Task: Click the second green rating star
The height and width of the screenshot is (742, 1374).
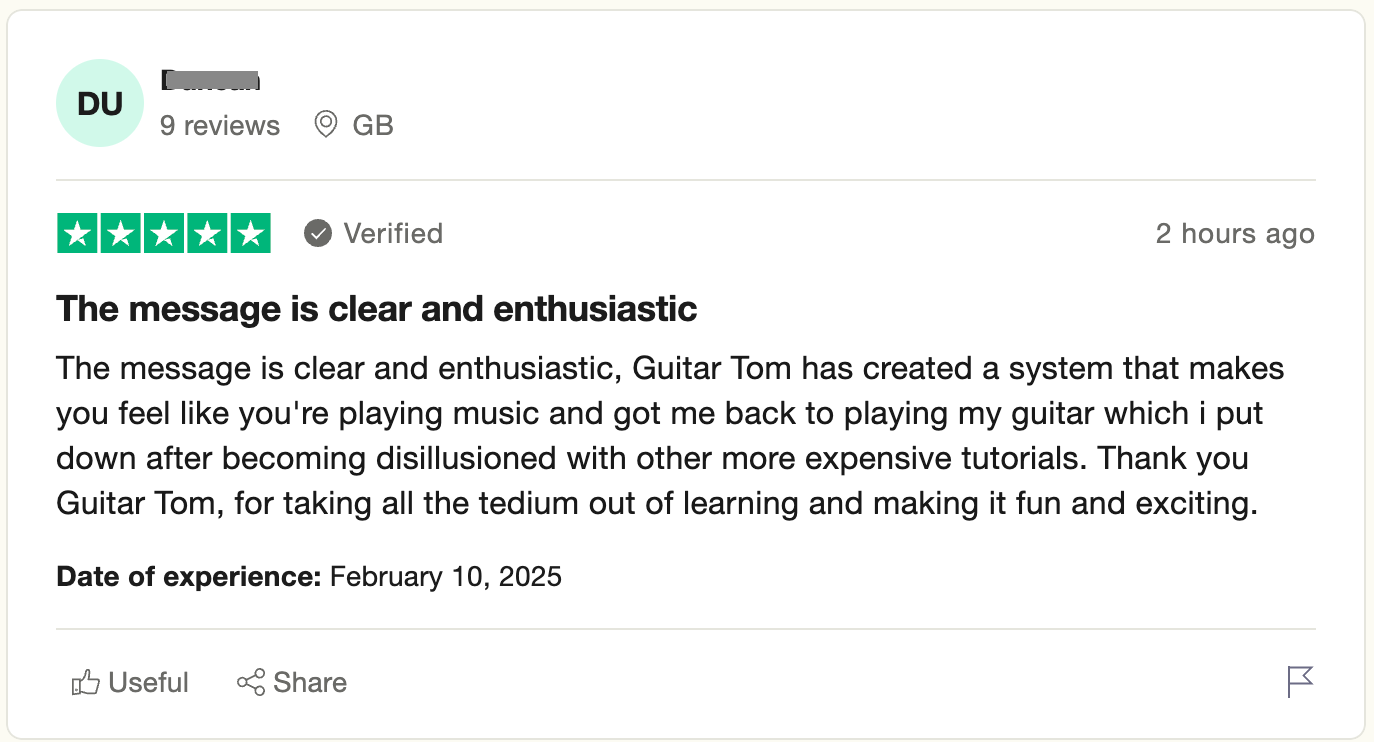Action: [x=121, y=234]
